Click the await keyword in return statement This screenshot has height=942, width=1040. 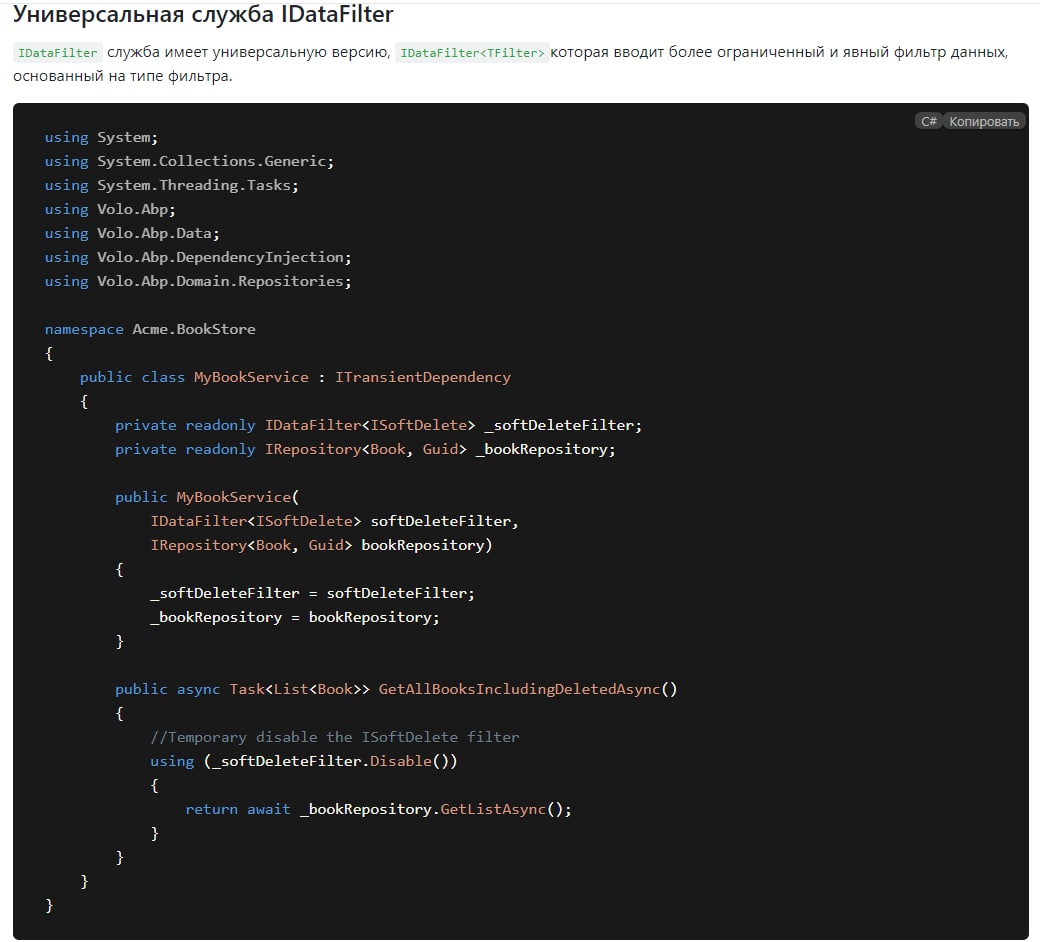pos(269,809)
